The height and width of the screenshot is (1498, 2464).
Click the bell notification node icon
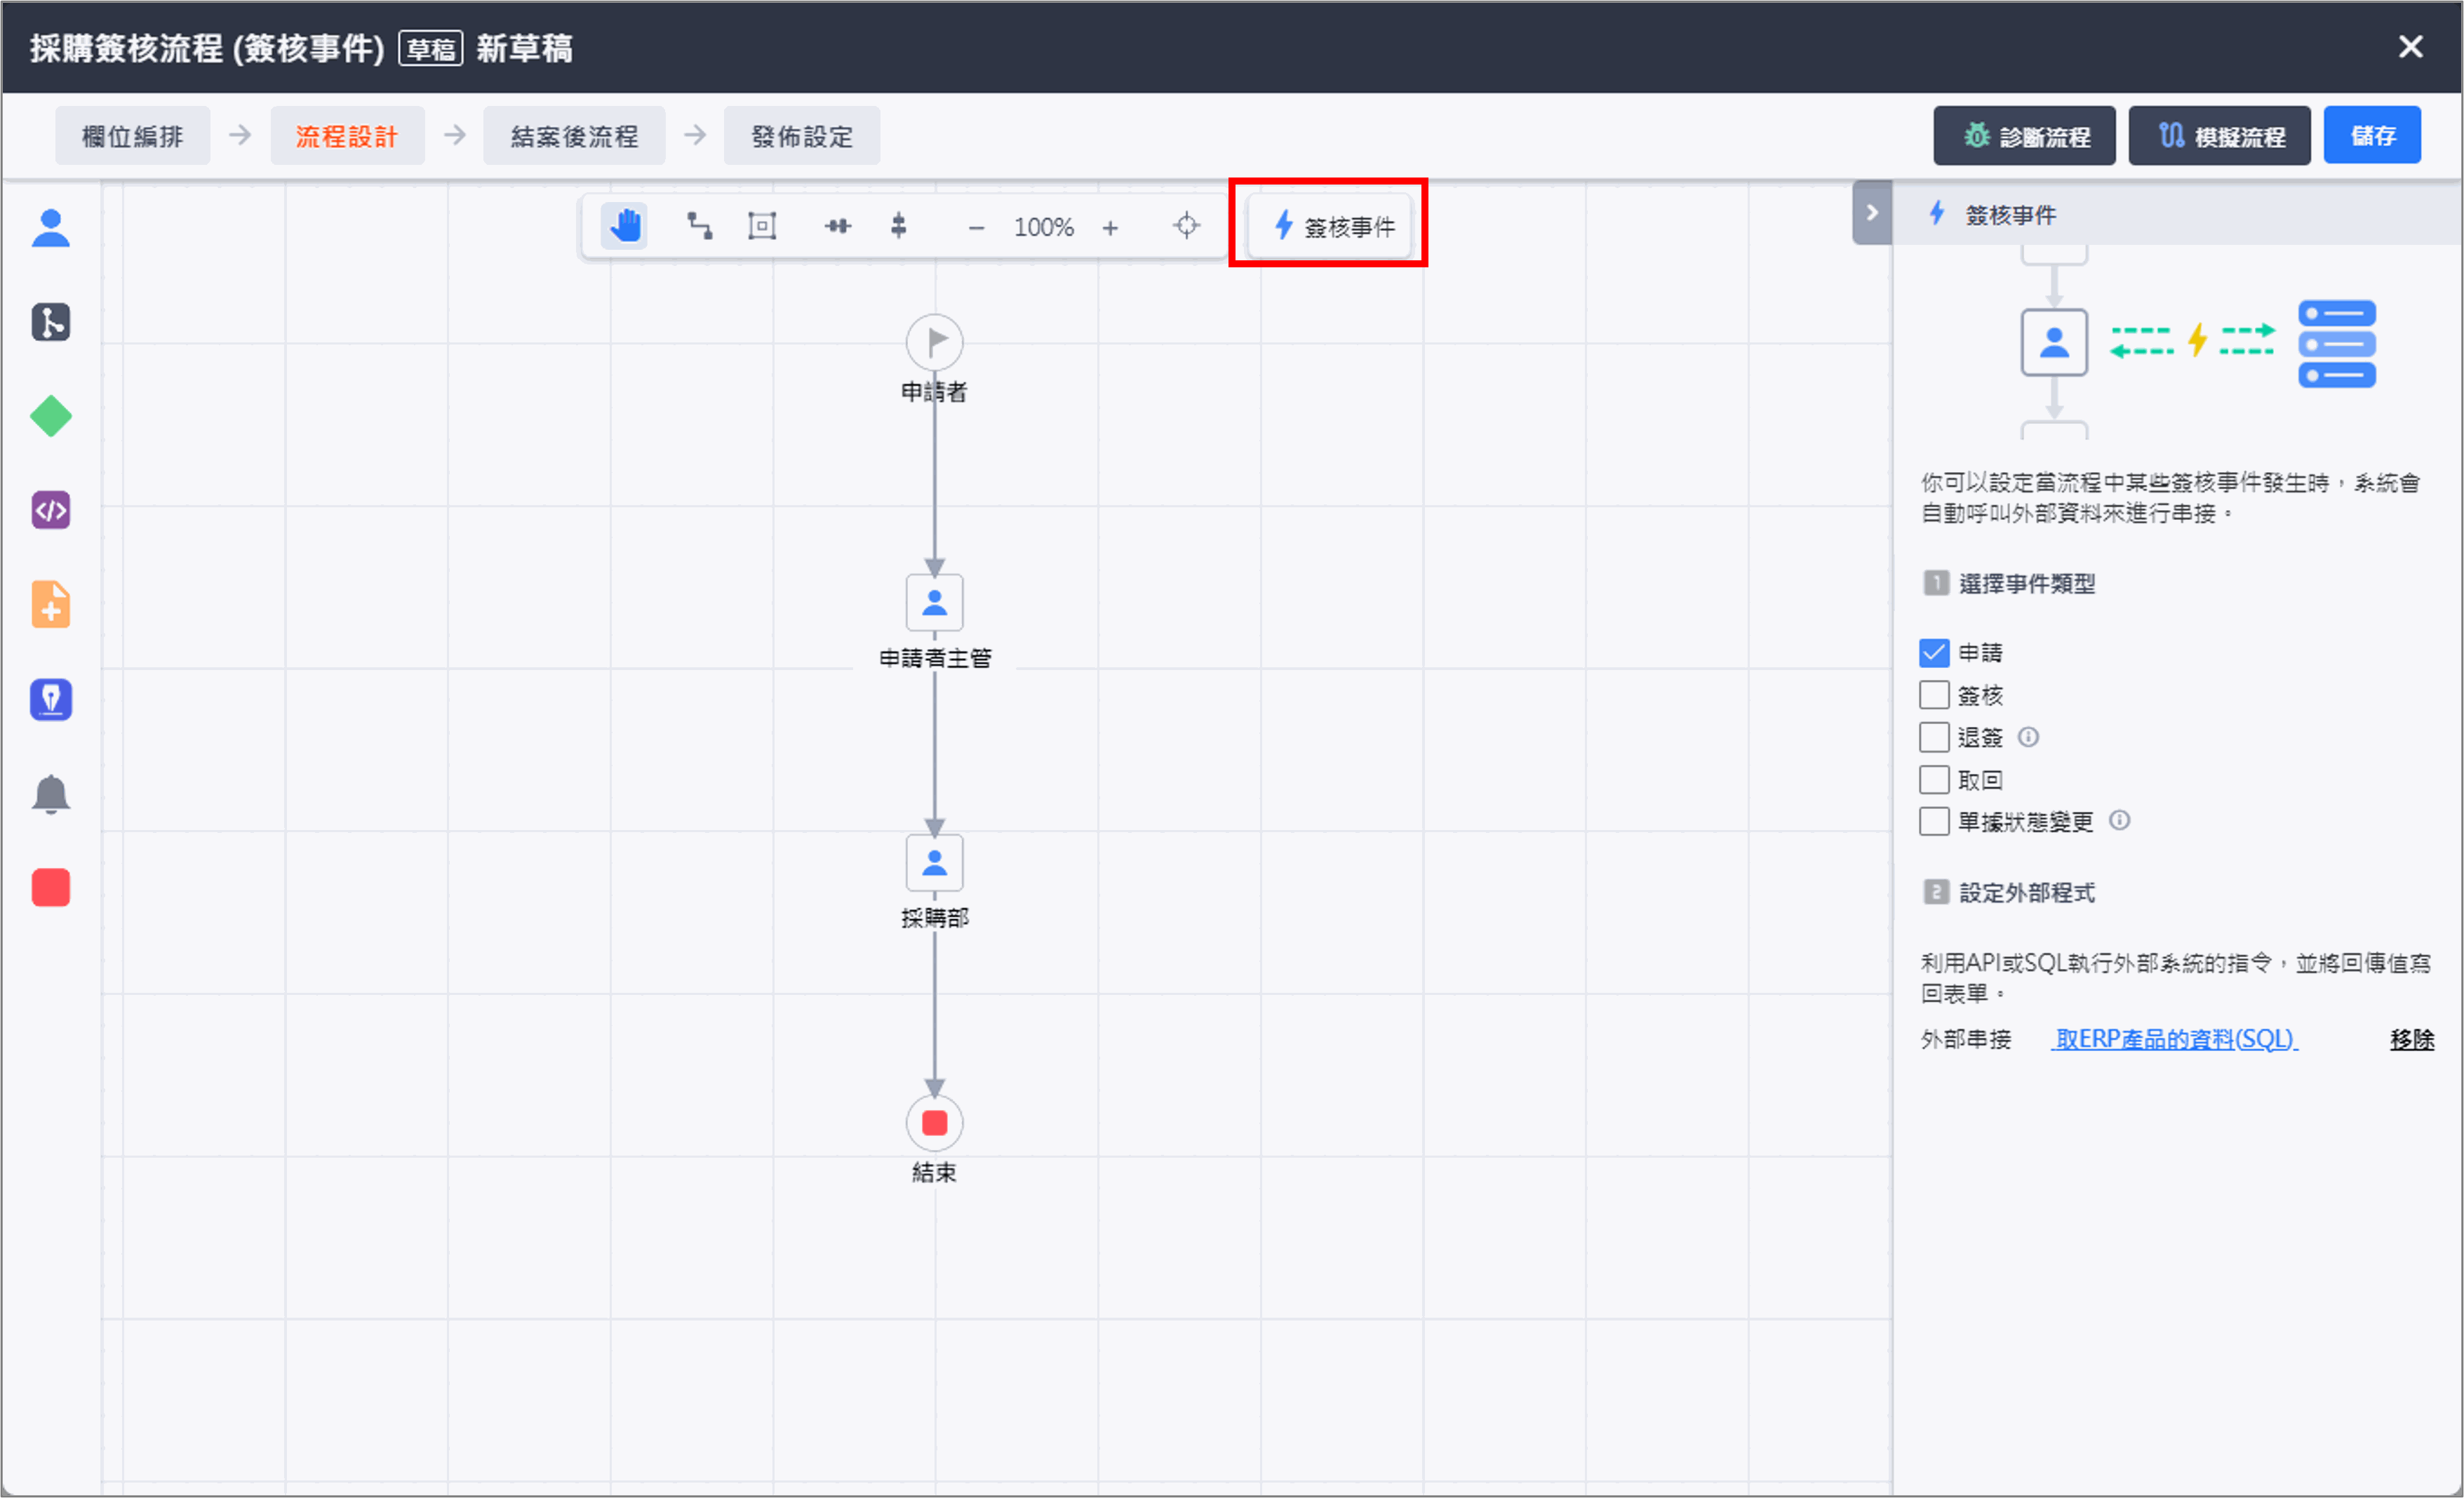[51, 794]
